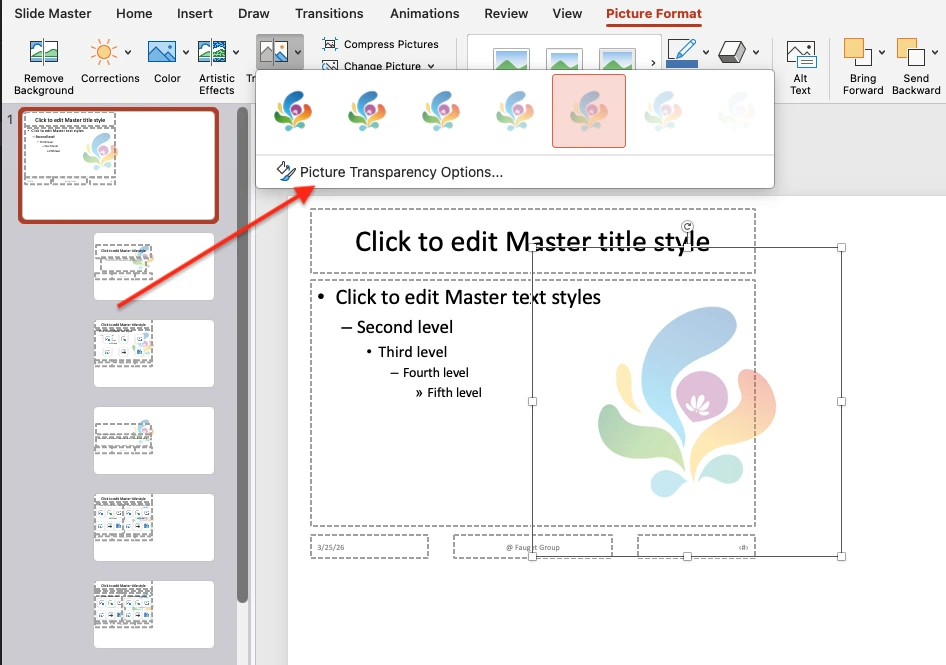The image size is (946, 665).
Task: Open the Picture Border dropdown arrow
Action: coord(706,52)
